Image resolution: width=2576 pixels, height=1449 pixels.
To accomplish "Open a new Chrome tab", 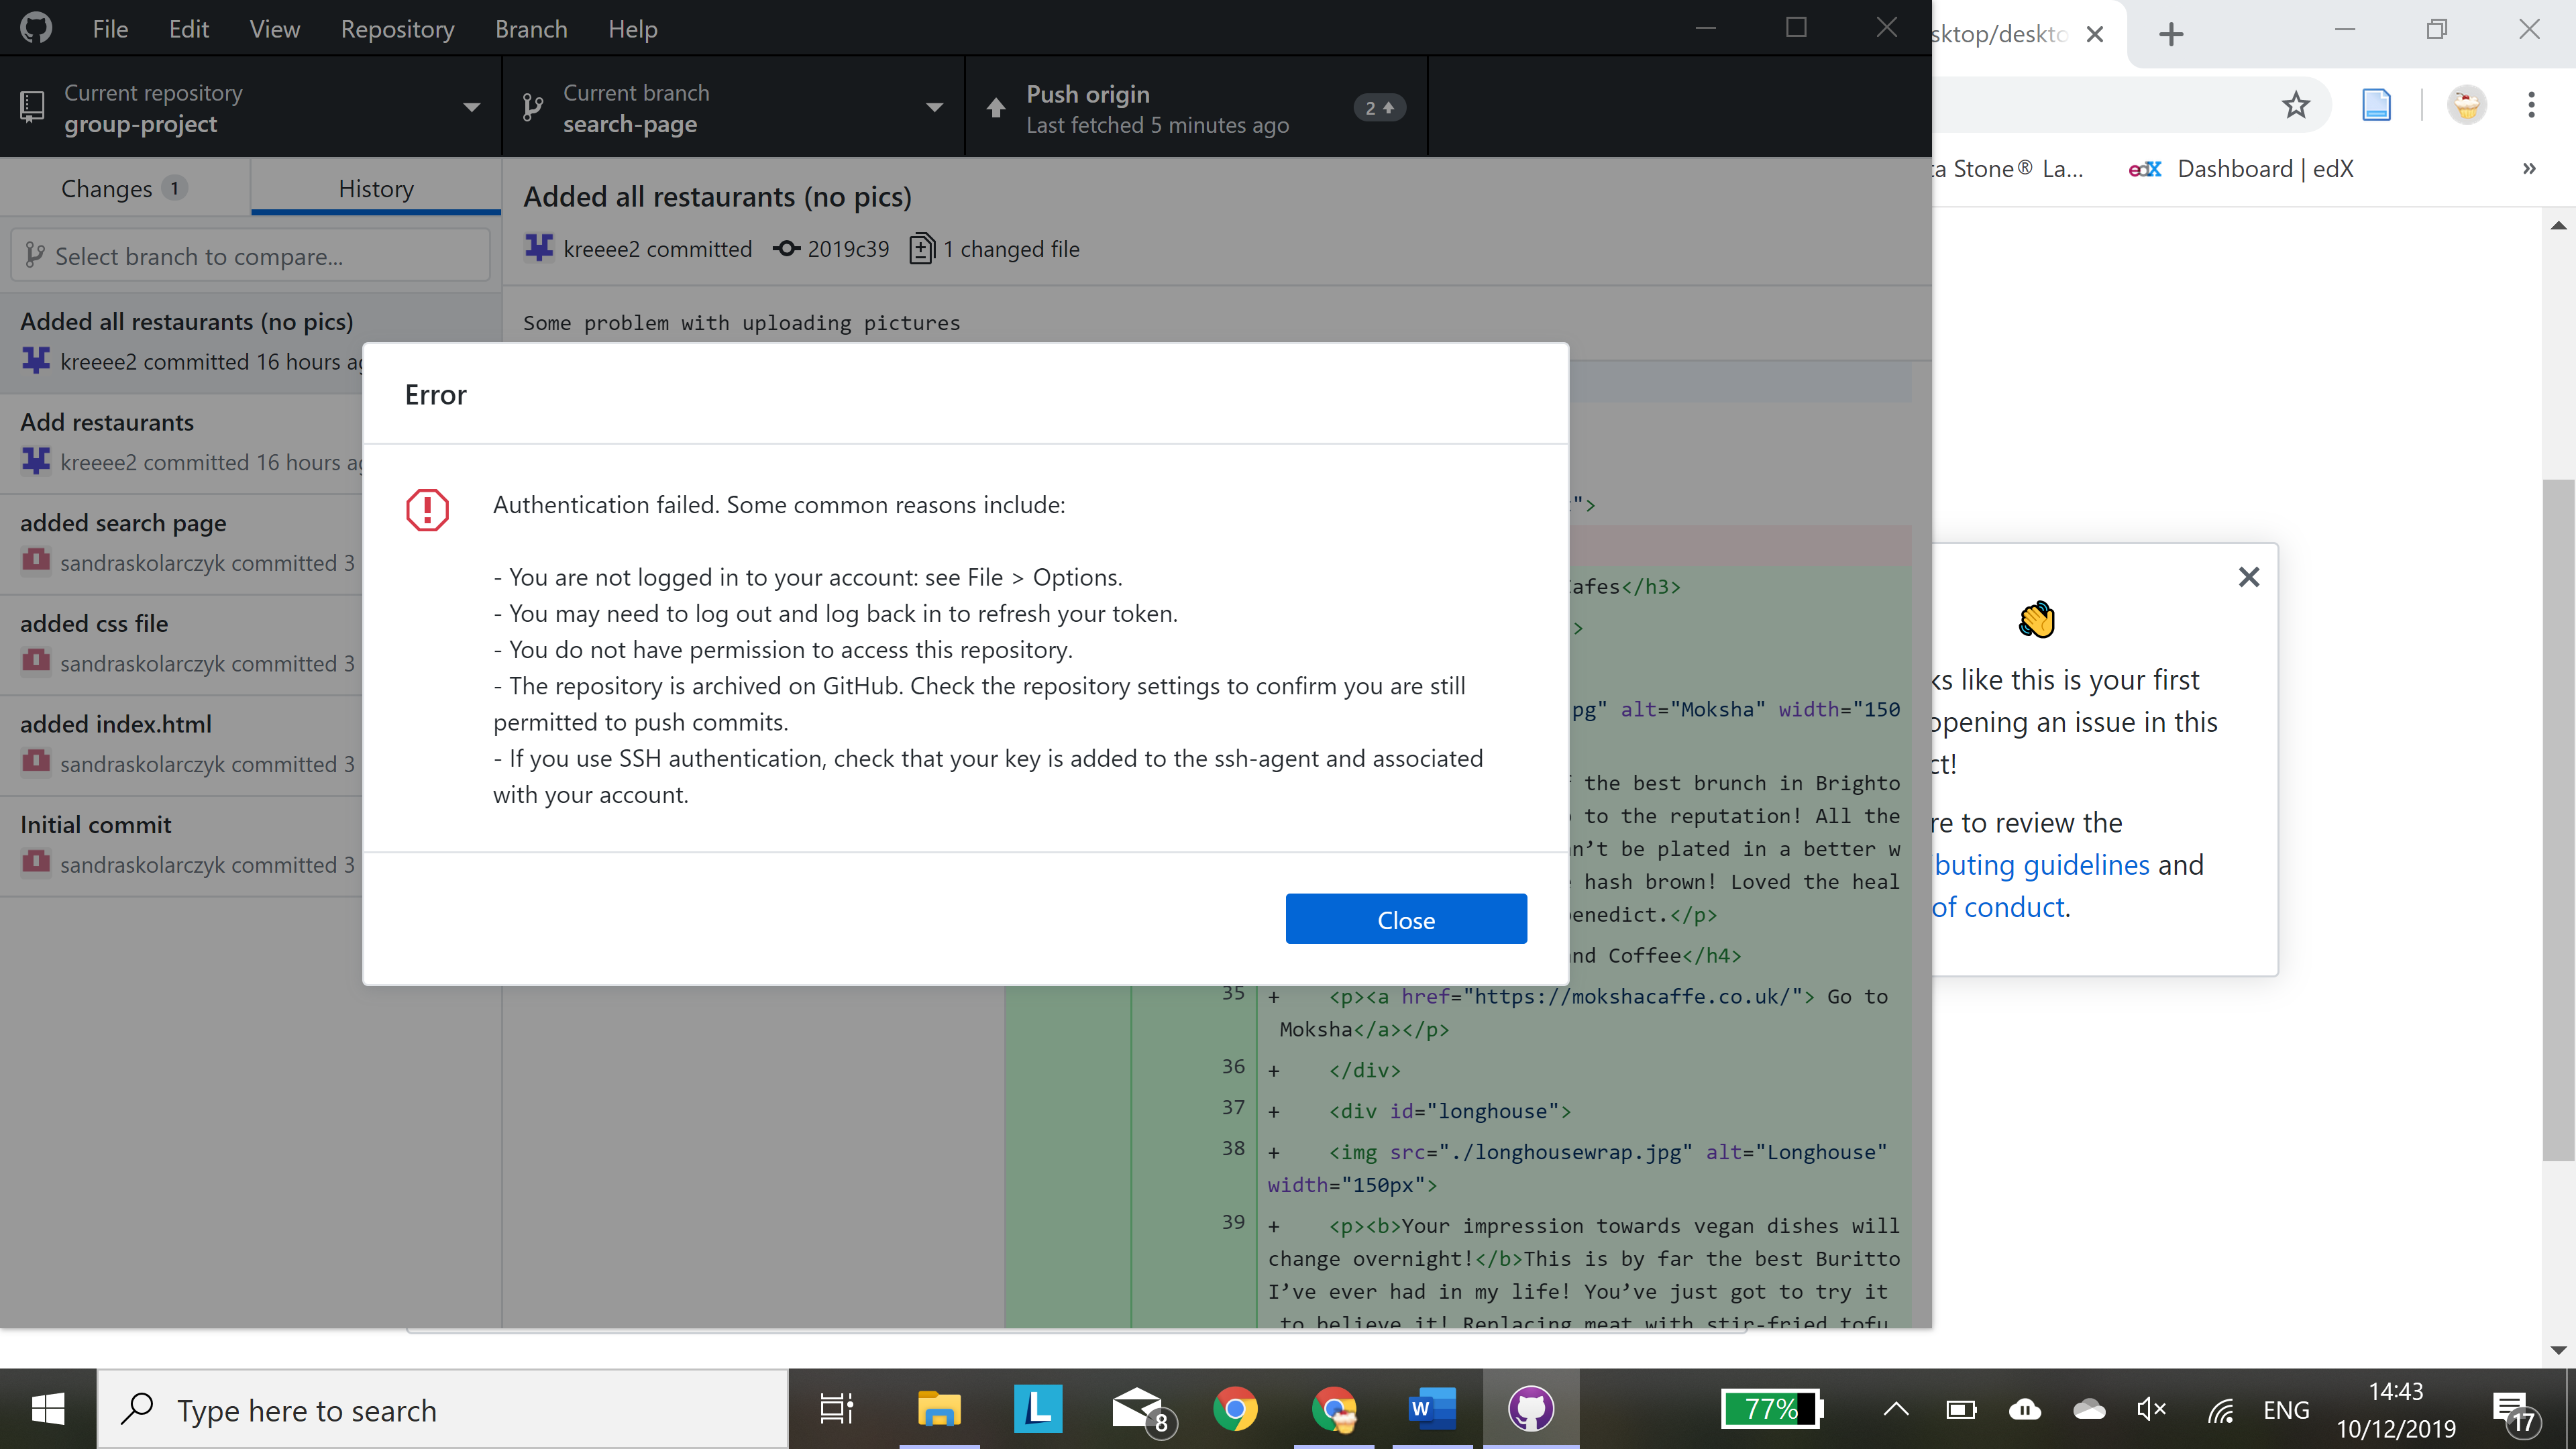I will coord(2171,34).
